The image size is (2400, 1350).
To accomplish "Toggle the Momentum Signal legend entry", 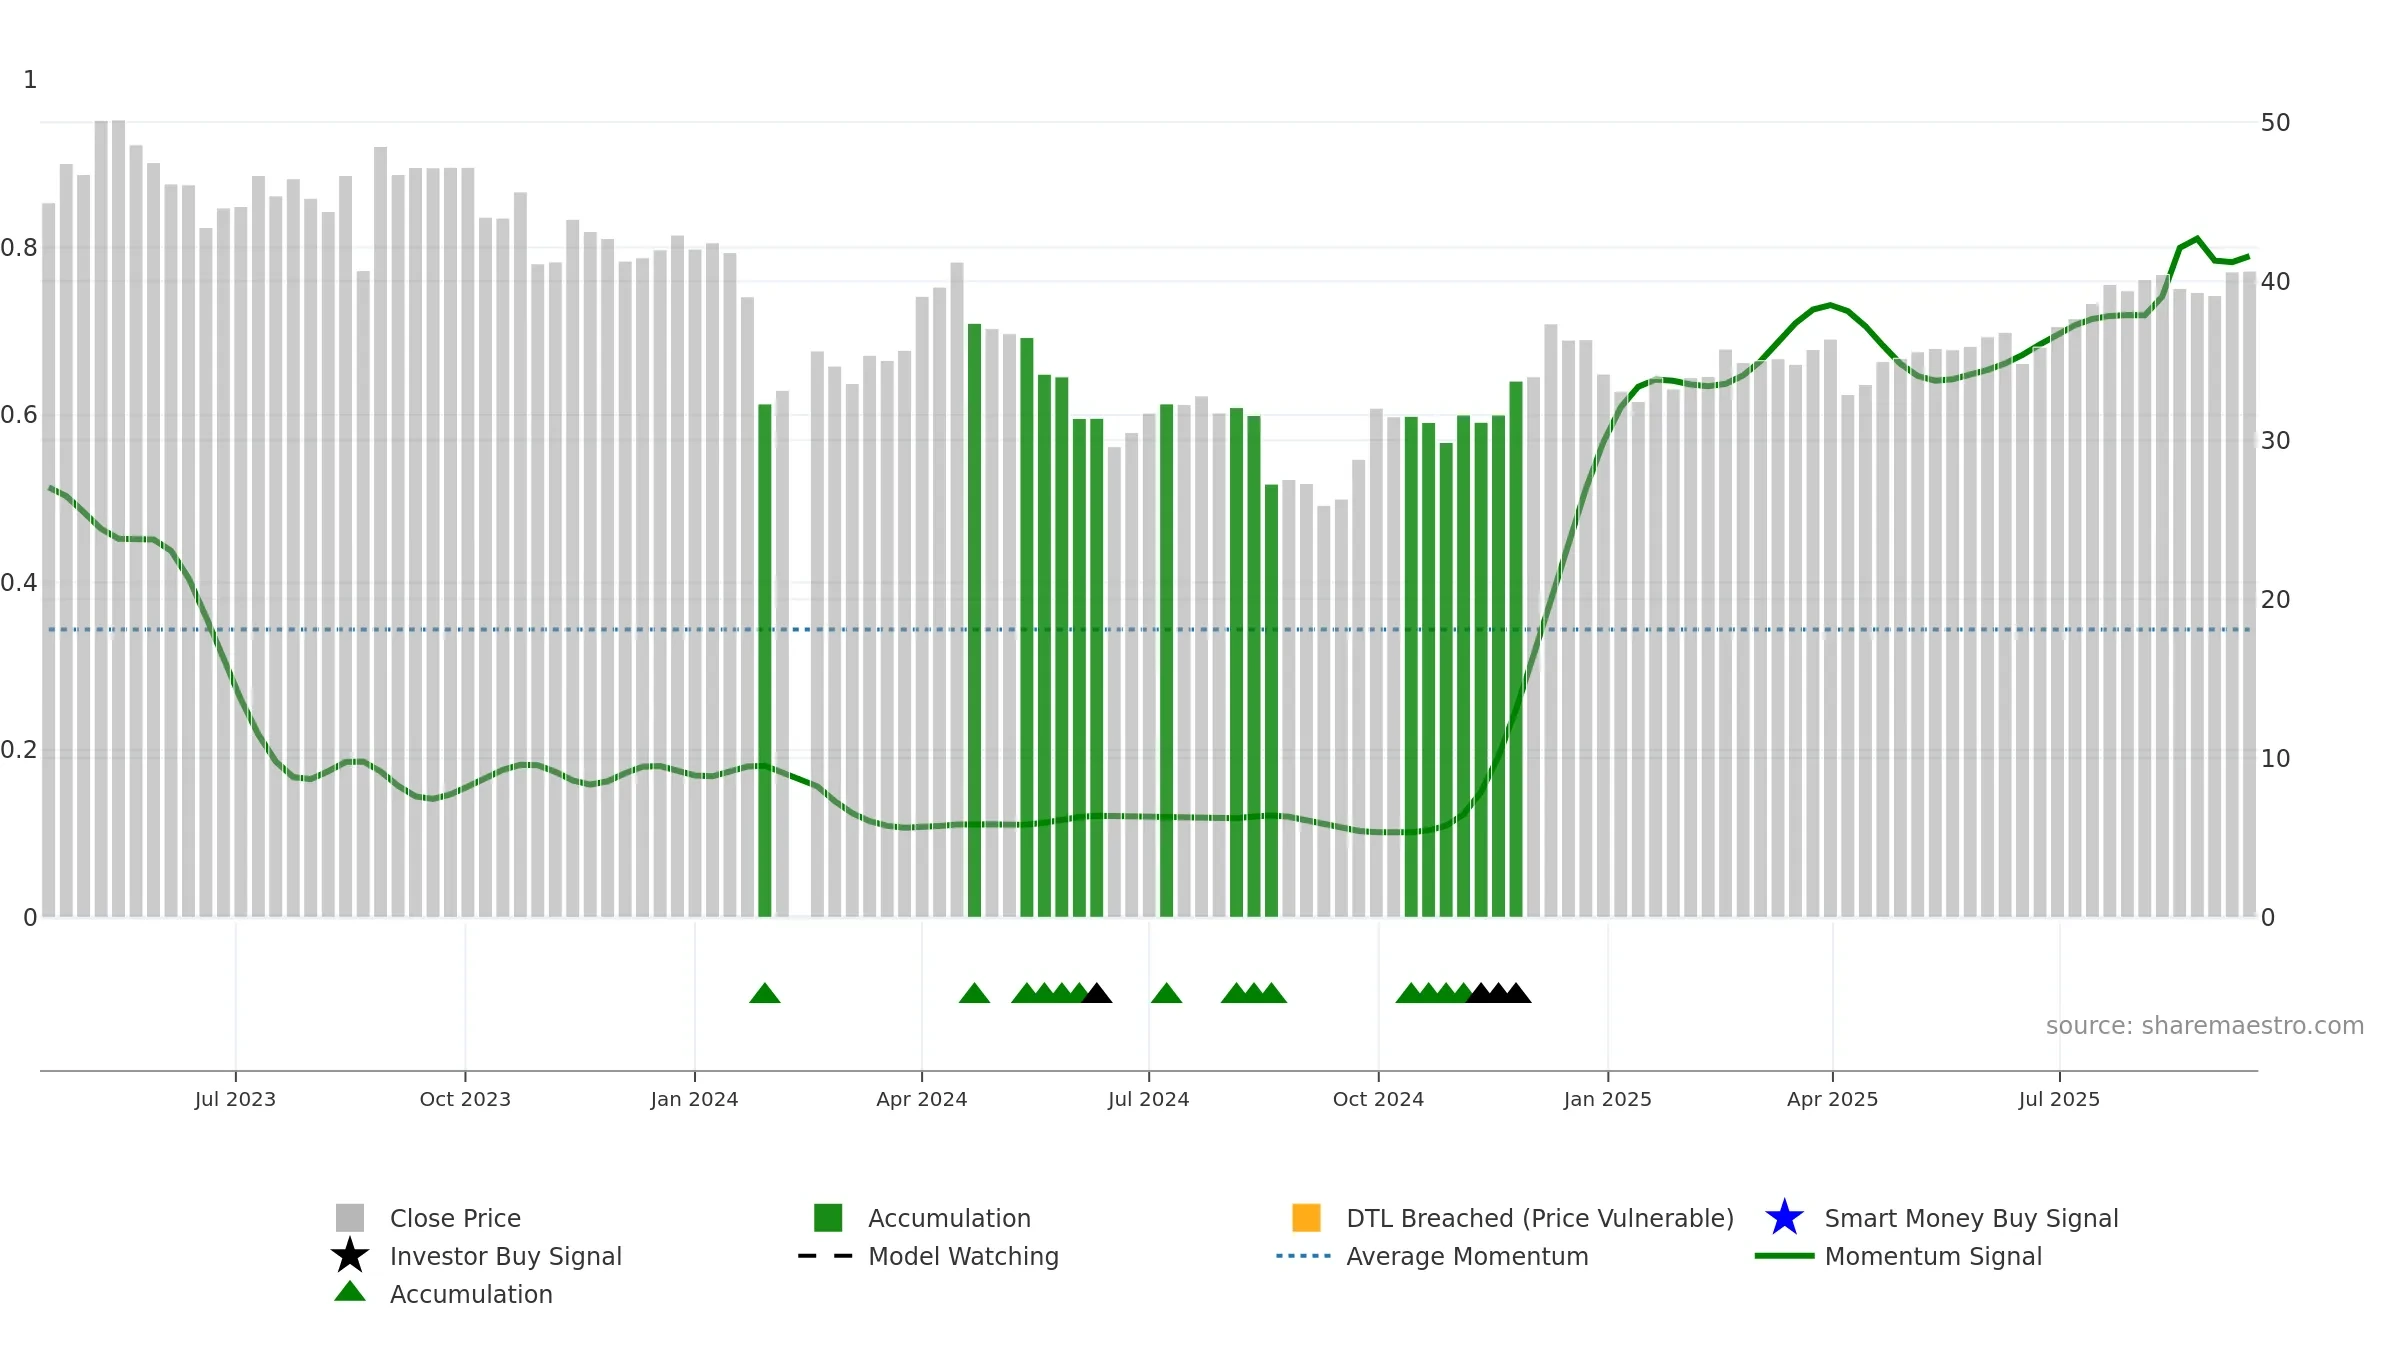I will pos(1899,1256).
